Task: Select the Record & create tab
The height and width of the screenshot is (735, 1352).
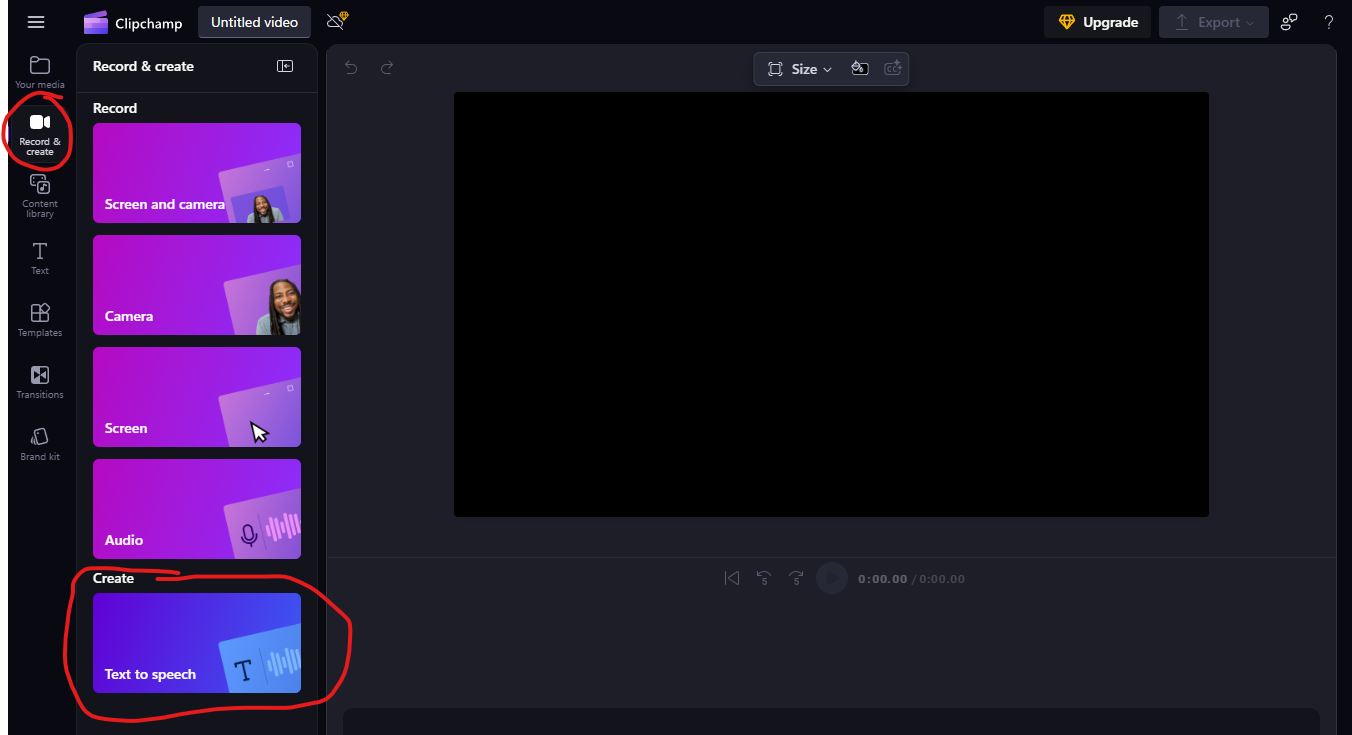Action: (40, 133)
